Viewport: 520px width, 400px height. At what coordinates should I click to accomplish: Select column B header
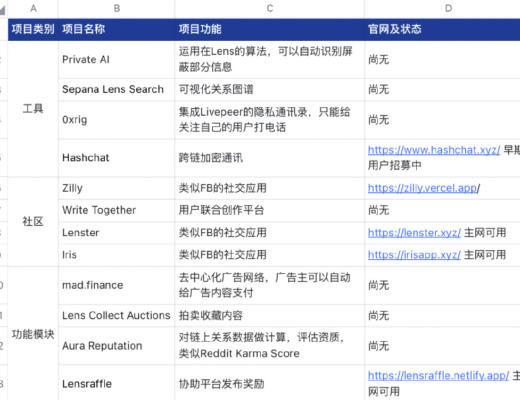click(116, 8)
